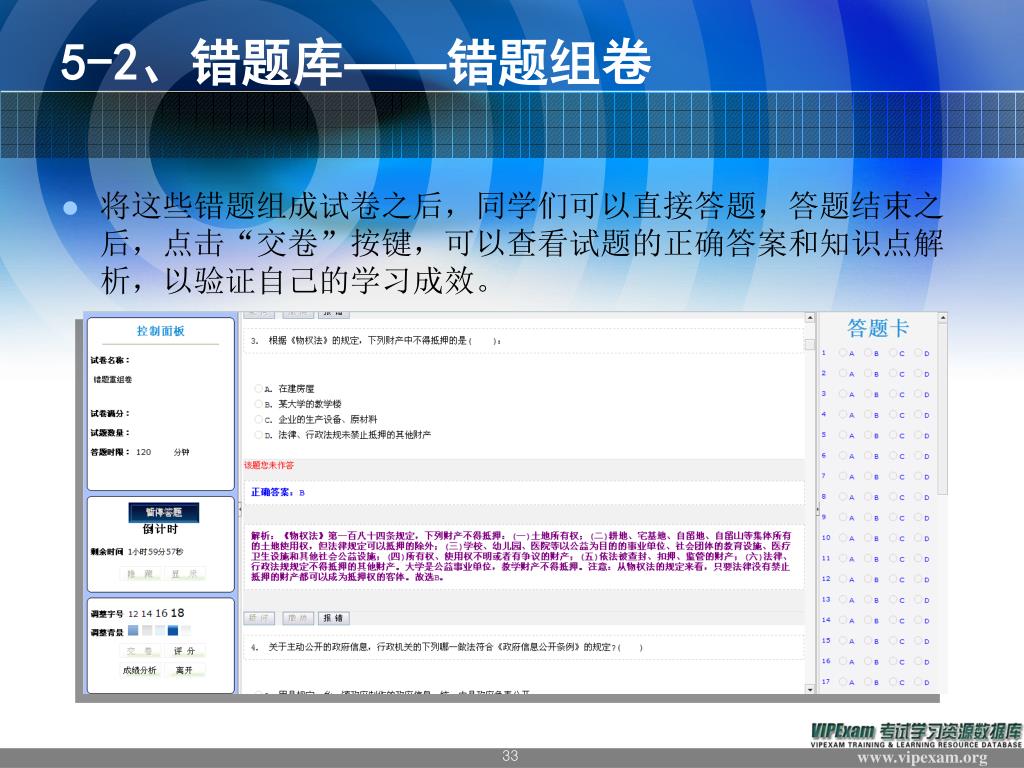Click the red 该题您未作答 notice

coord(269,466)
